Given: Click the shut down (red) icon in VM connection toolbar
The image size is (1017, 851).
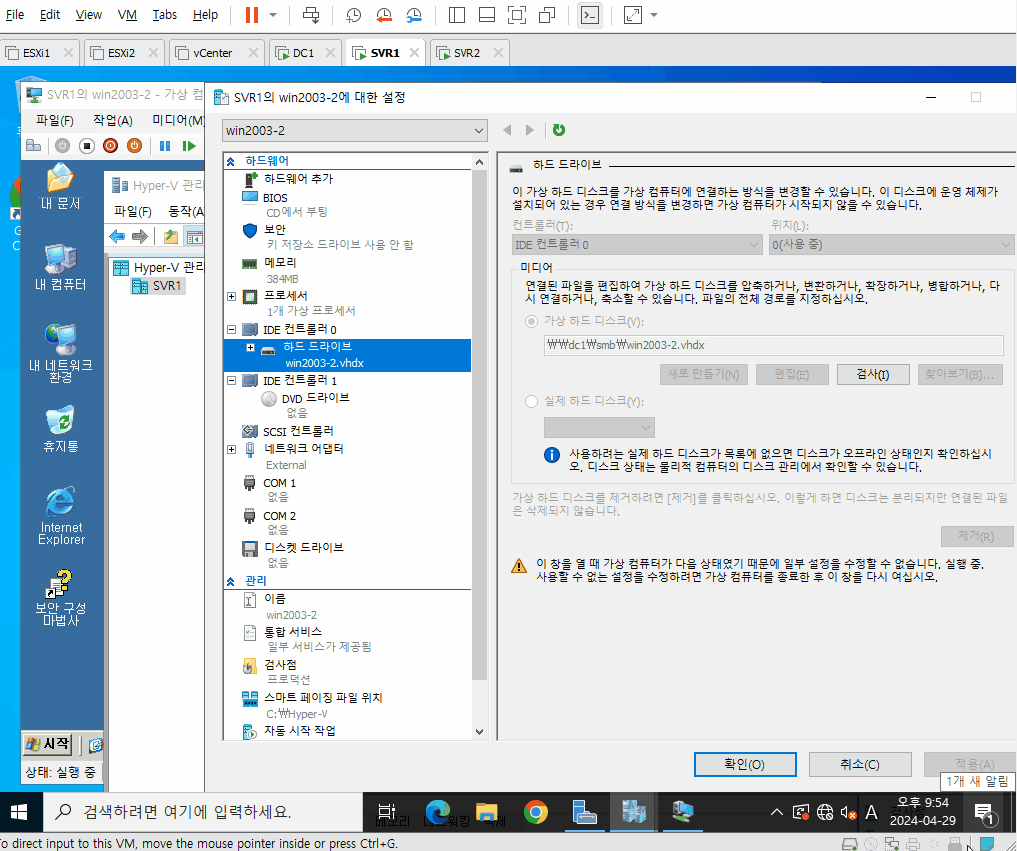Looking at the screenshot, I should click(x=110, y=146).
